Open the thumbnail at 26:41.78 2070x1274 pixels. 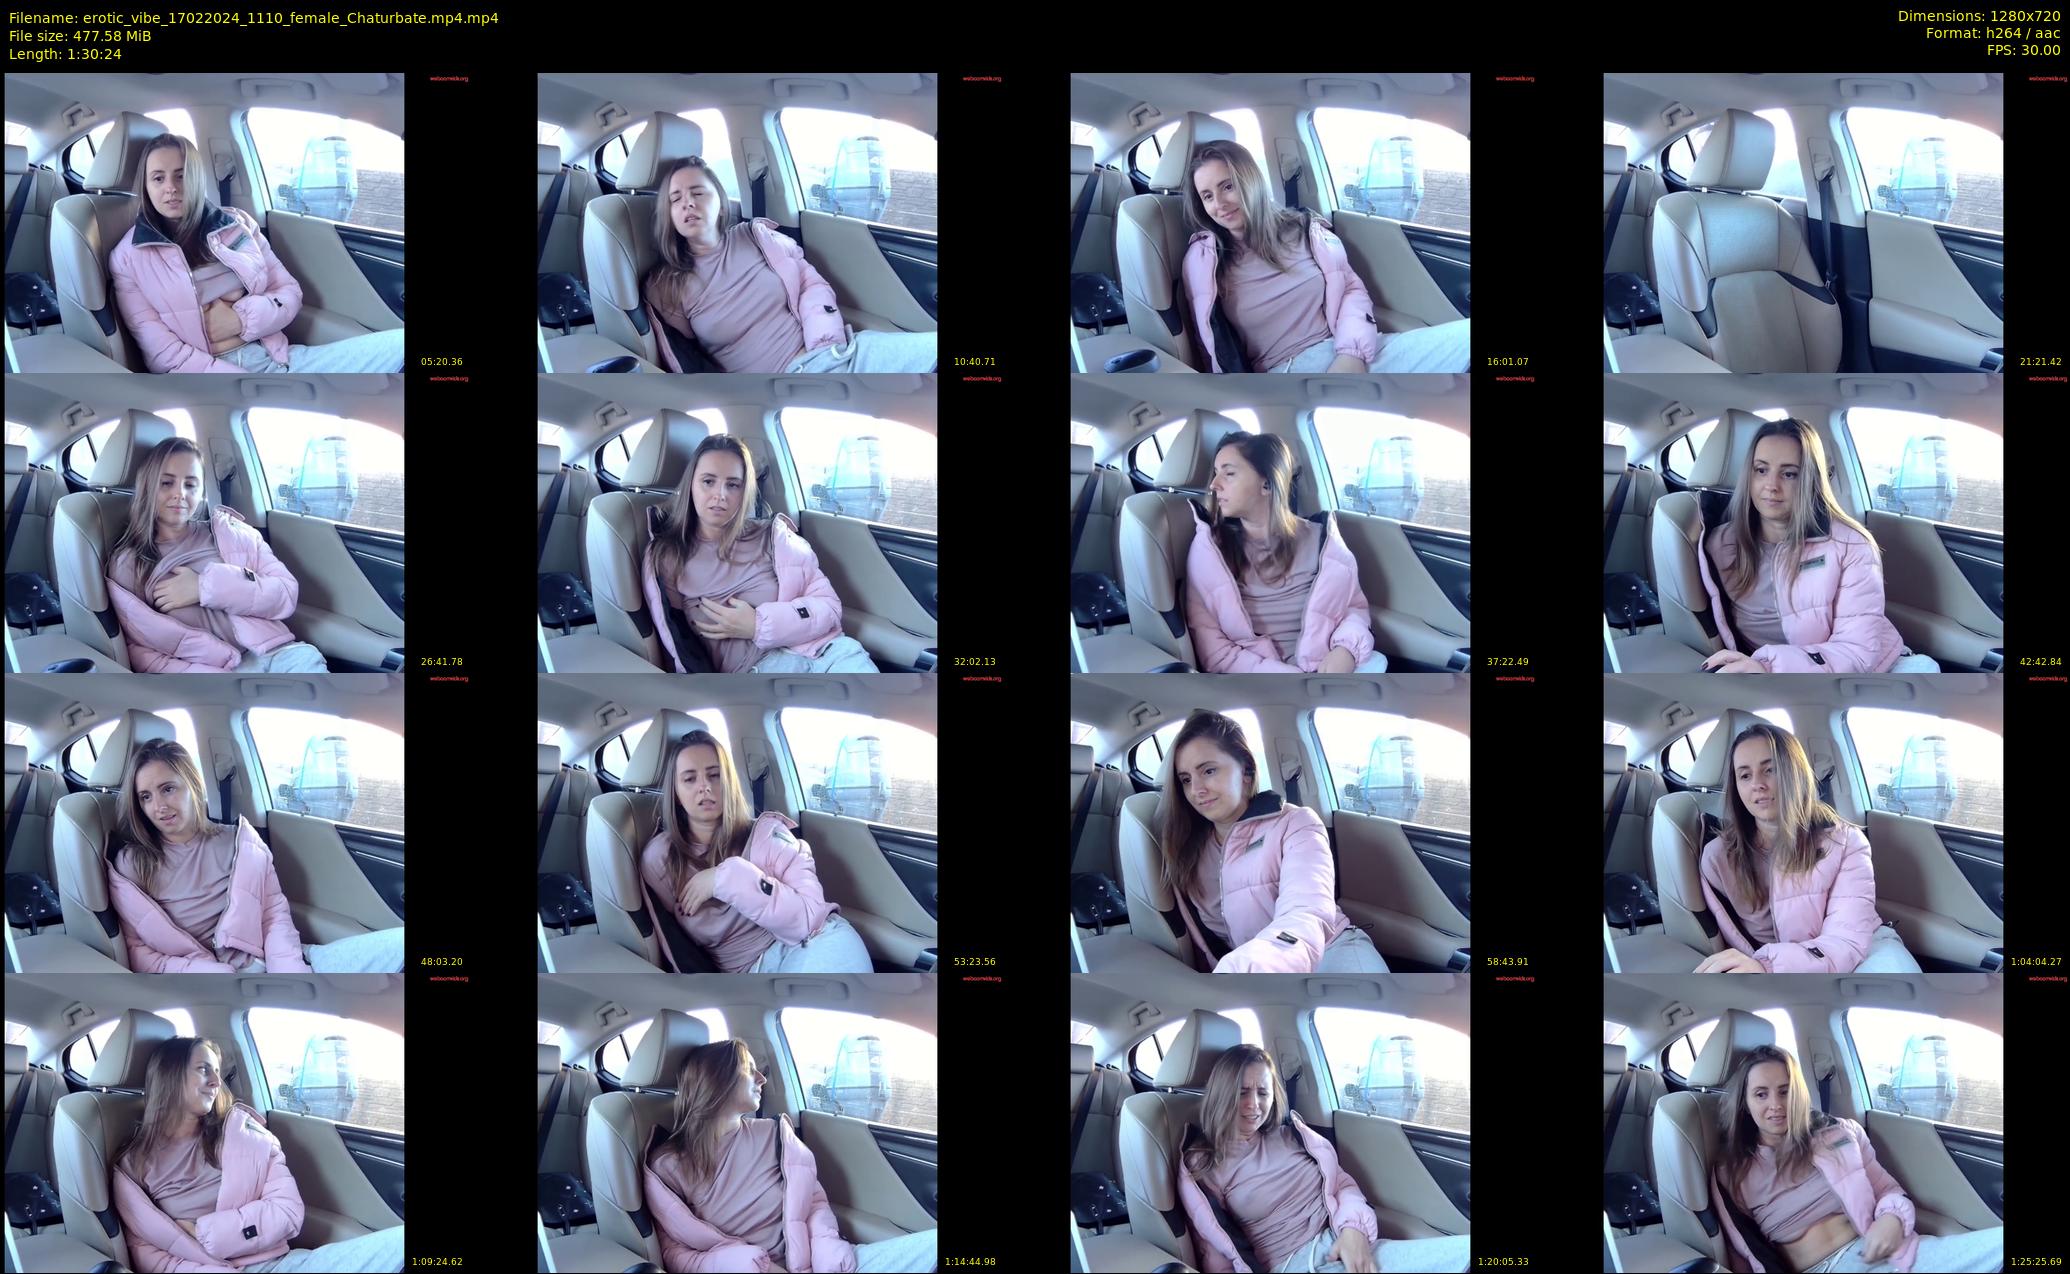point(204,523)
